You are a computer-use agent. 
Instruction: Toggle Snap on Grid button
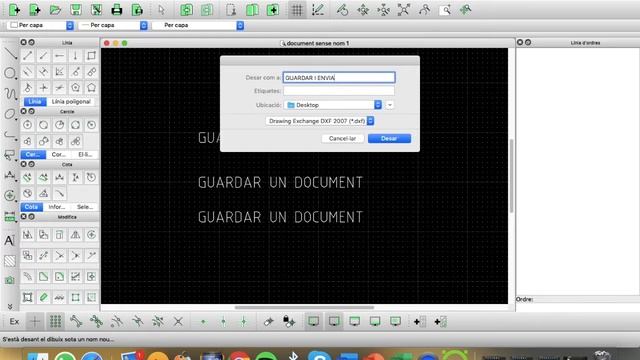click(x=56, y=322)
